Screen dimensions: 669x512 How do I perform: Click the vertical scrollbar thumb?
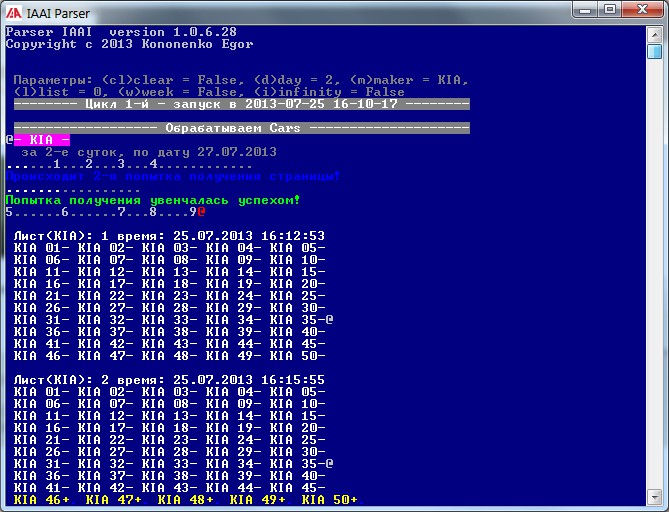[654, 51]
